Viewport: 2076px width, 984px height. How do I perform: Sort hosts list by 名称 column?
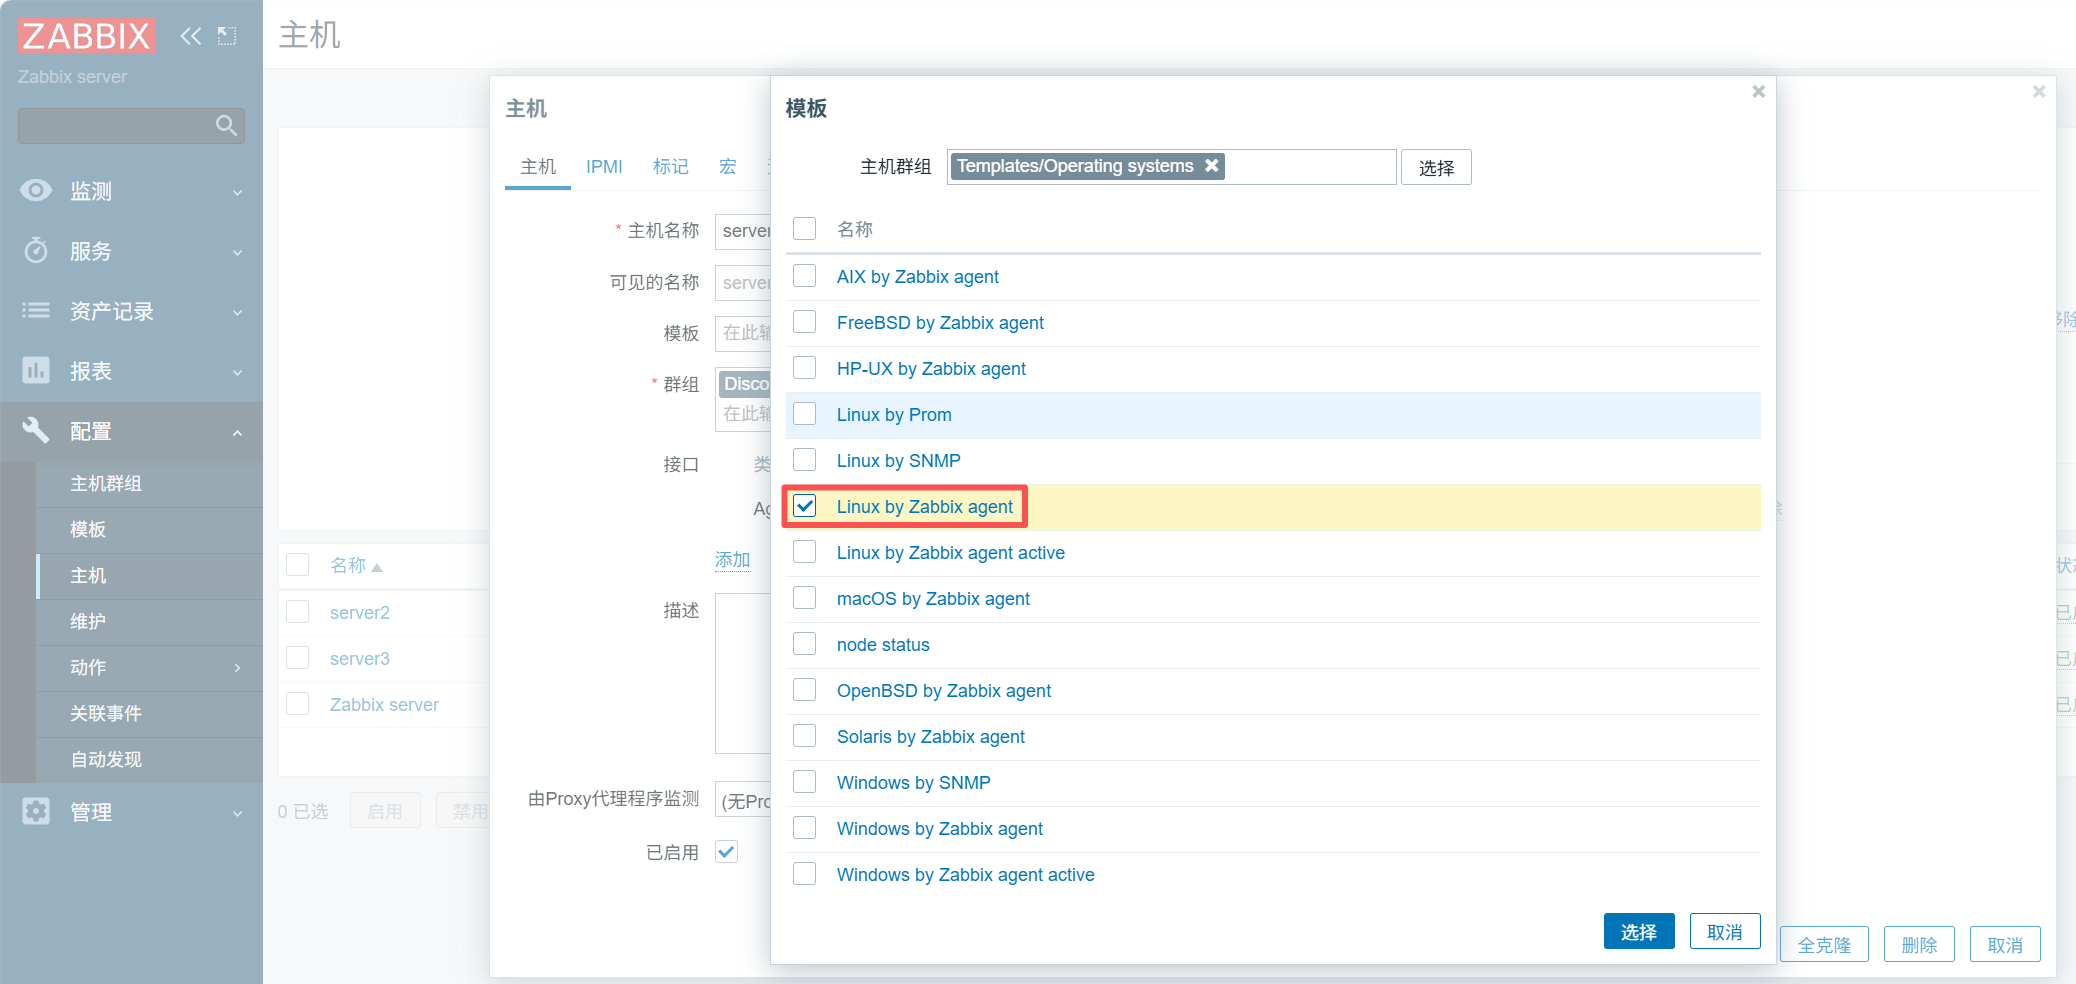point(356,566)
